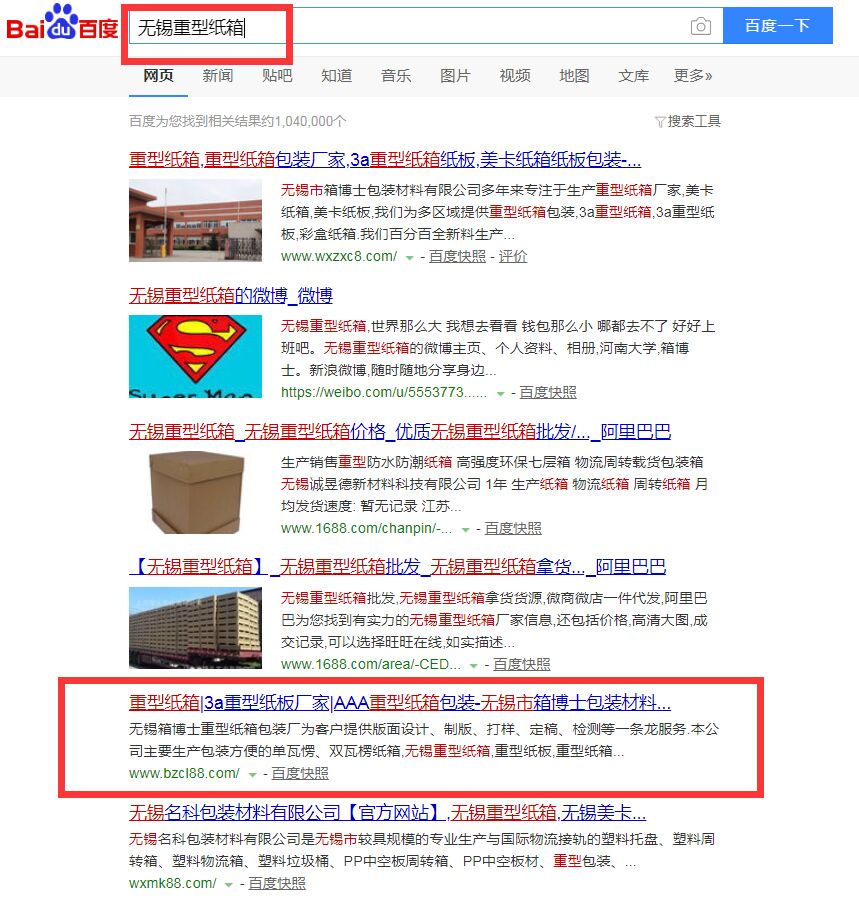This screenshot has width=859, height=899.
Task: Open 百度快照 for www.bzcl88.com result
Action: point(300,773)
